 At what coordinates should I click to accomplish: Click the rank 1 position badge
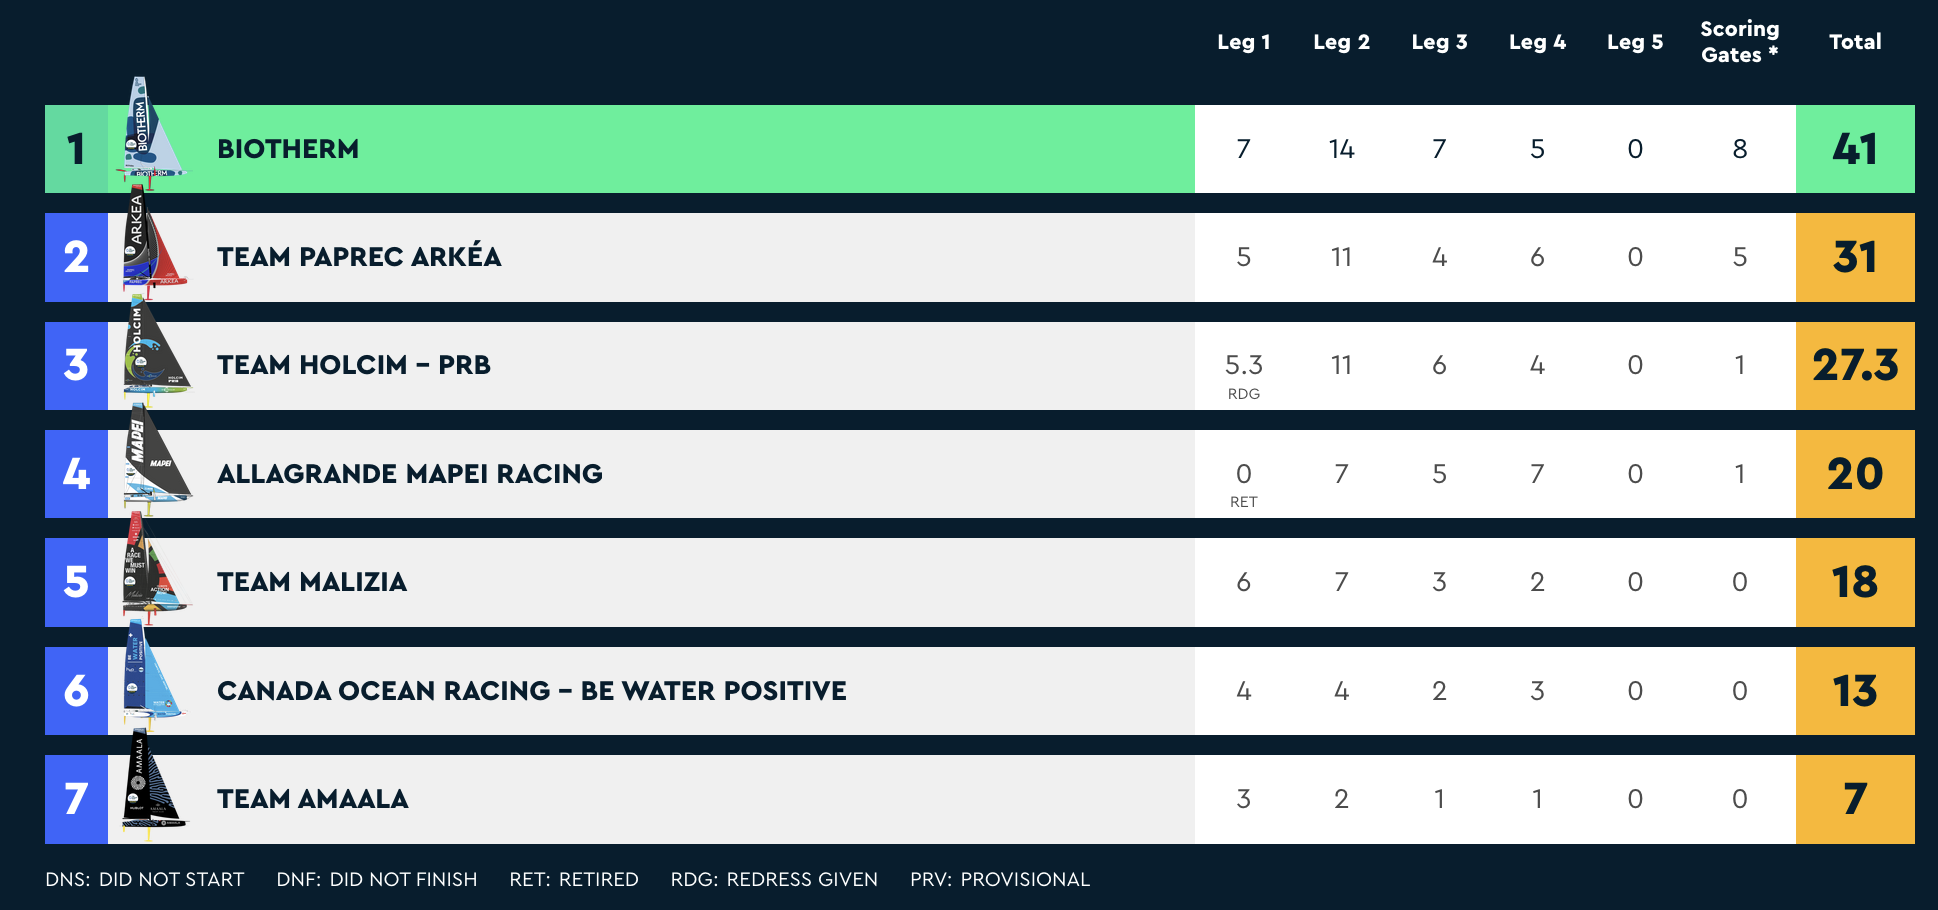coord(76,149)
